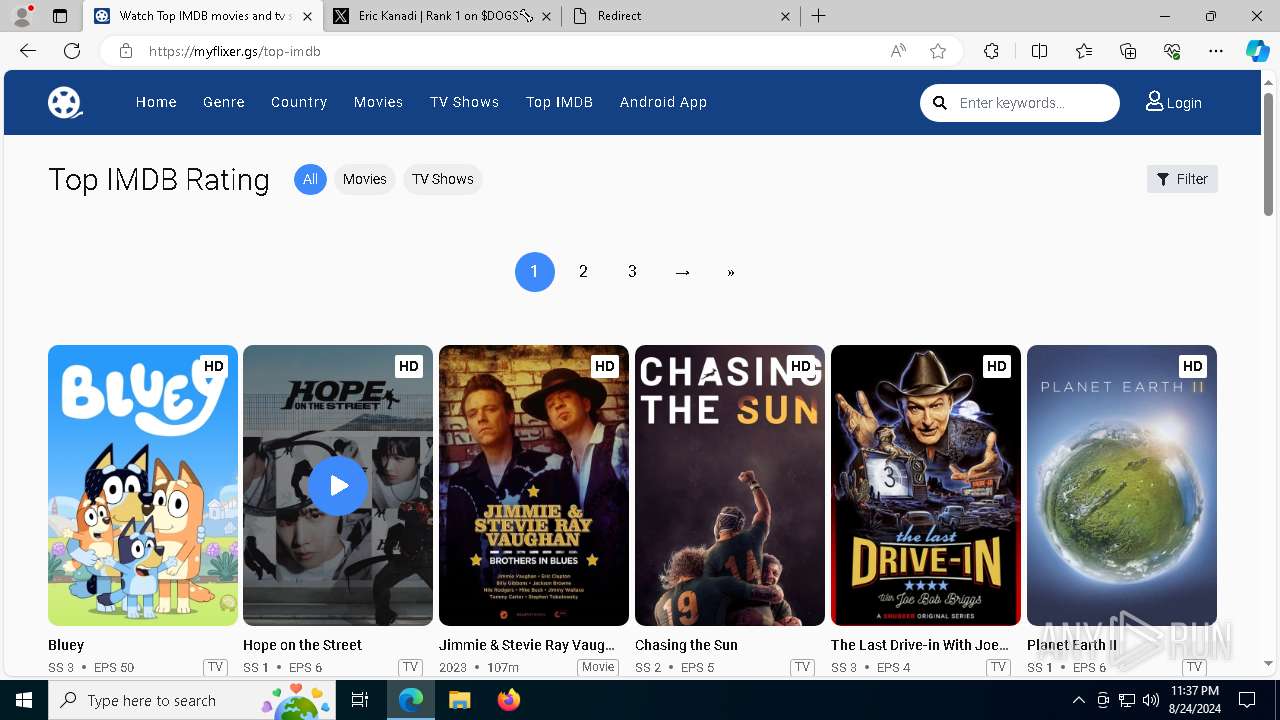Go to page 3
Image resolution: width=1280 pixels, height=720 pixels.
[x=632, y=272]
